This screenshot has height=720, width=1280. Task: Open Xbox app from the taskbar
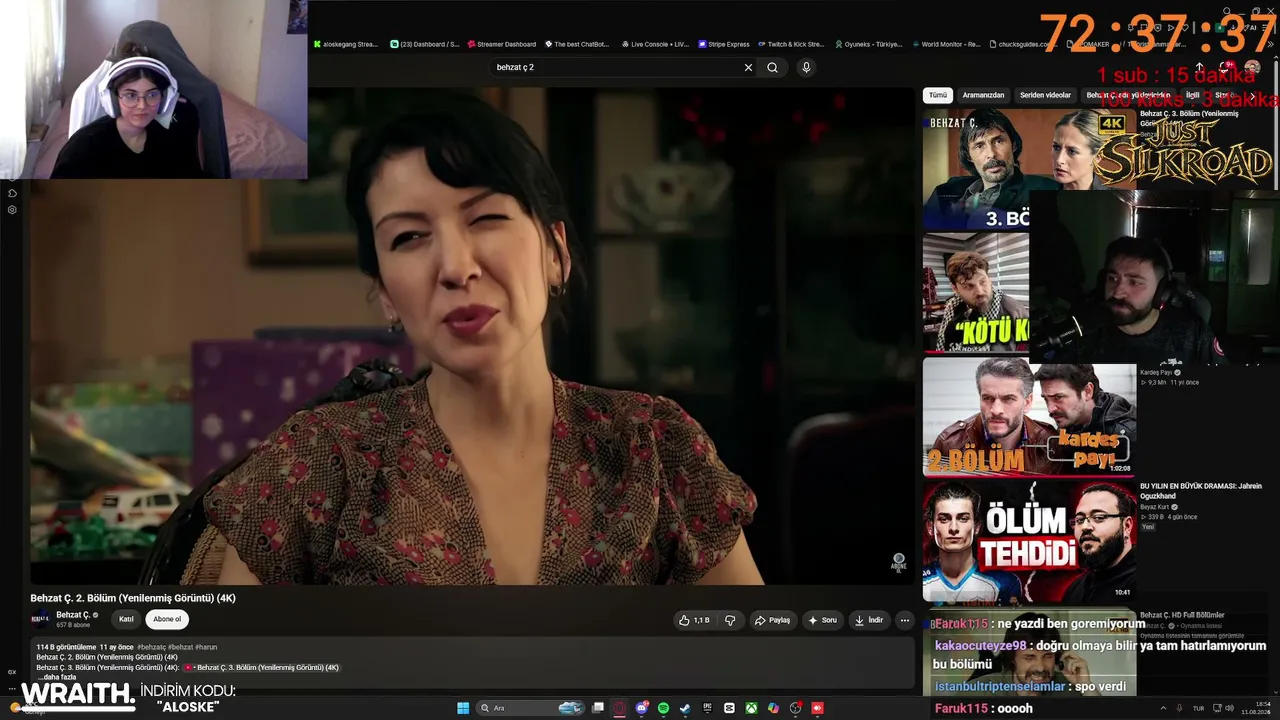point(751,708)
